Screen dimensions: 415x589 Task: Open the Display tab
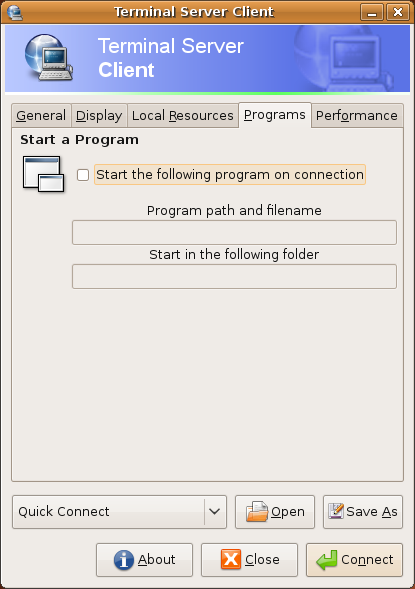point(99,116)
